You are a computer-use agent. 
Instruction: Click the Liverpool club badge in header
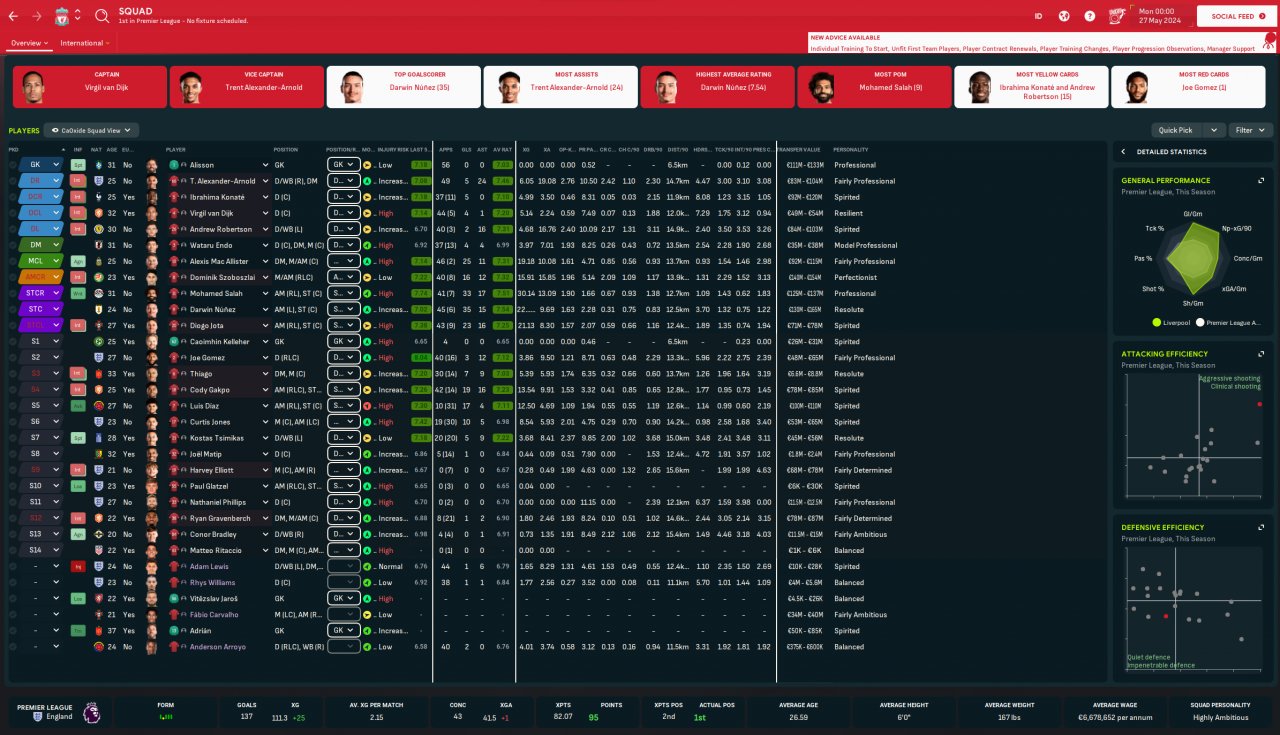[x=61, y=16]
